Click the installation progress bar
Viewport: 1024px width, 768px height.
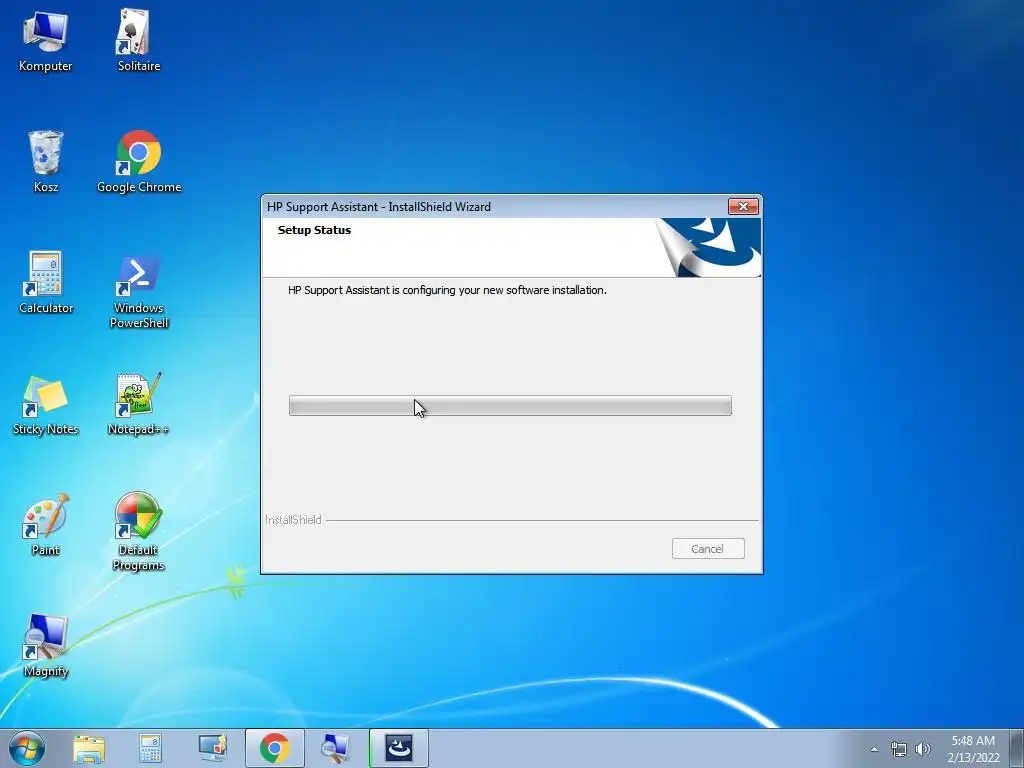pyautogui.click(x=510, y=406)
